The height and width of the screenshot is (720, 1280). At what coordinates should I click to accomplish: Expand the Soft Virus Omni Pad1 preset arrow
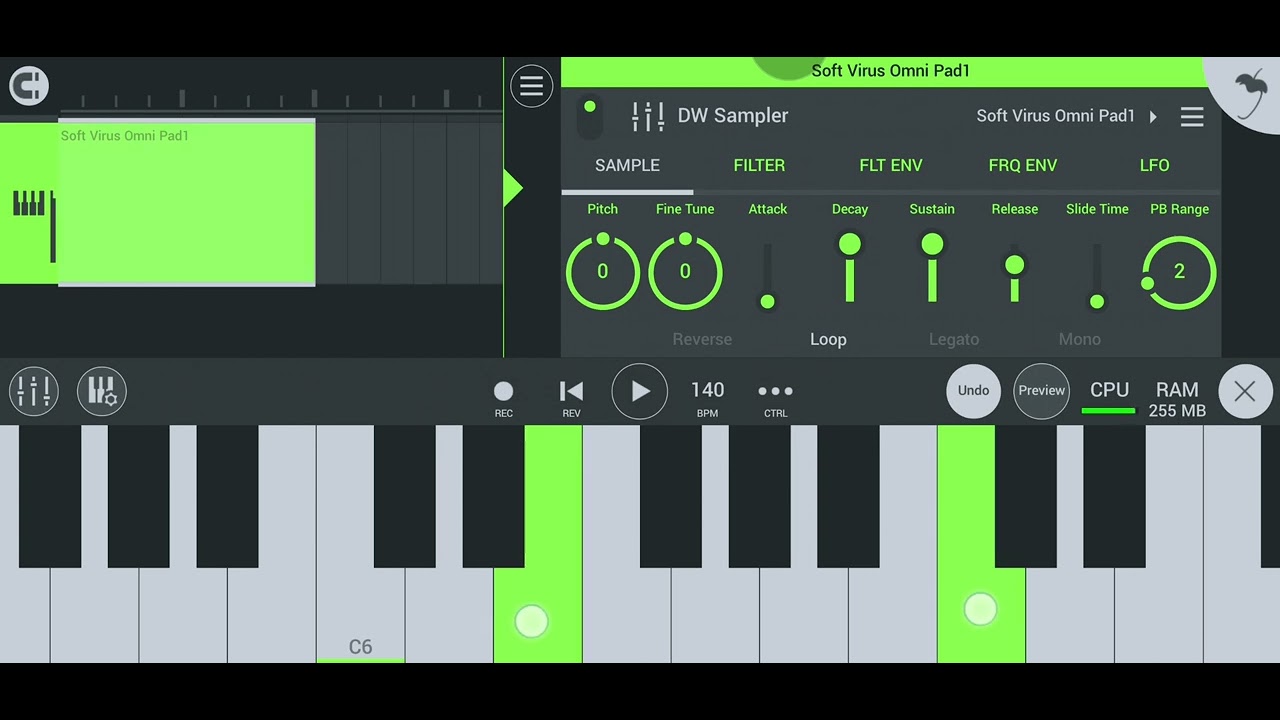point(1153,117)
